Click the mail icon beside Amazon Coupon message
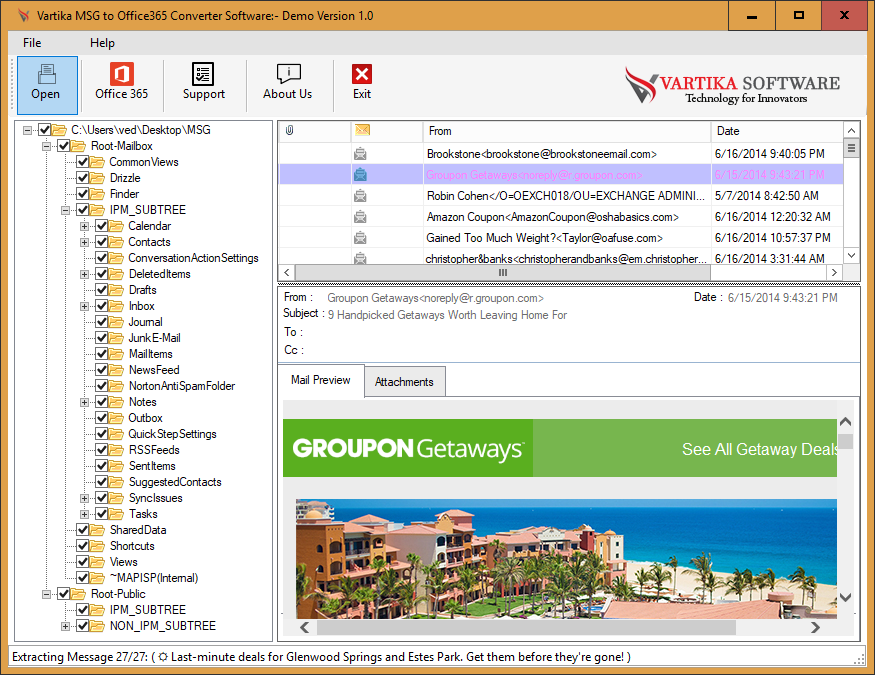Screen dimensions: 875x675 click(360, 216)
